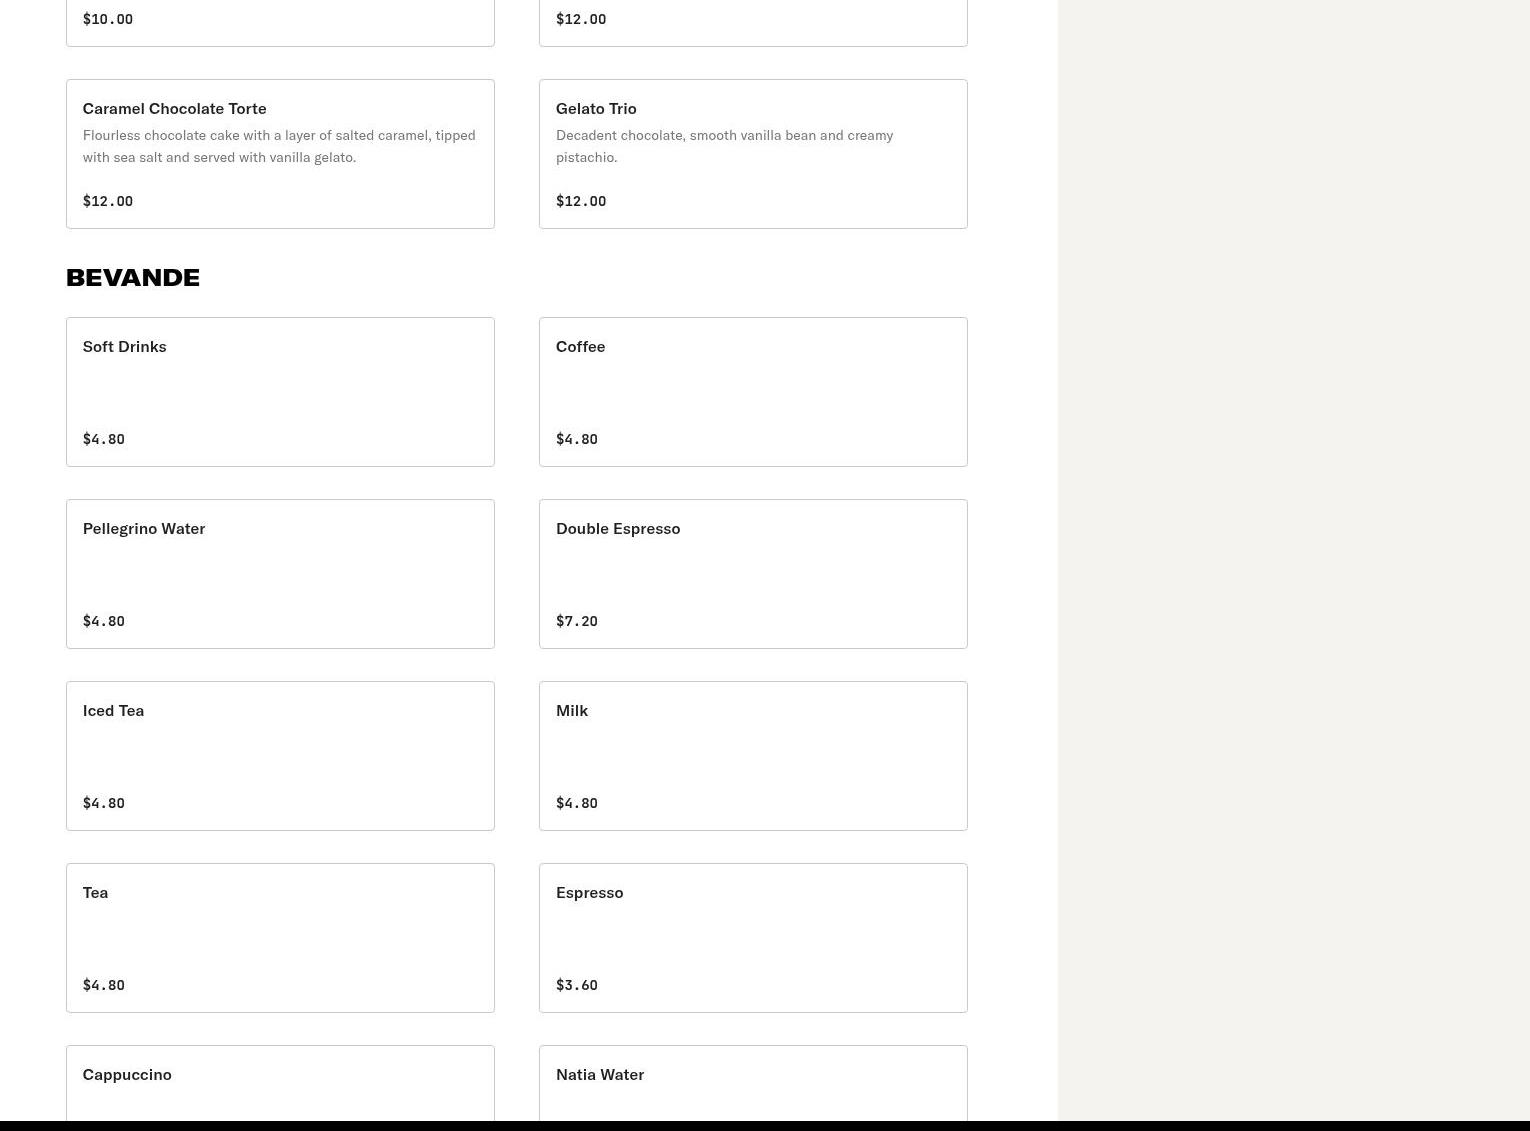Select the Espresso item name
This screenshot has height=1131, width=1530.
[590, 892]
